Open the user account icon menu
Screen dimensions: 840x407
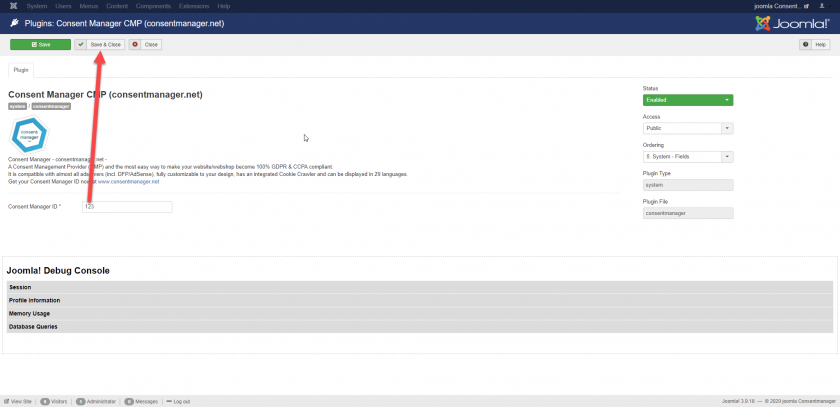tap(823, 6)
